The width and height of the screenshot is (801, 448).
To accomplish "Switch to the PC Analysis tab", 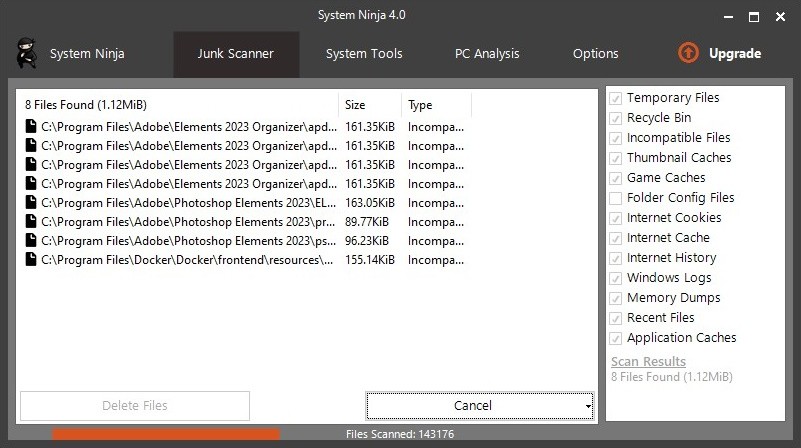I will tap(487, 54).
